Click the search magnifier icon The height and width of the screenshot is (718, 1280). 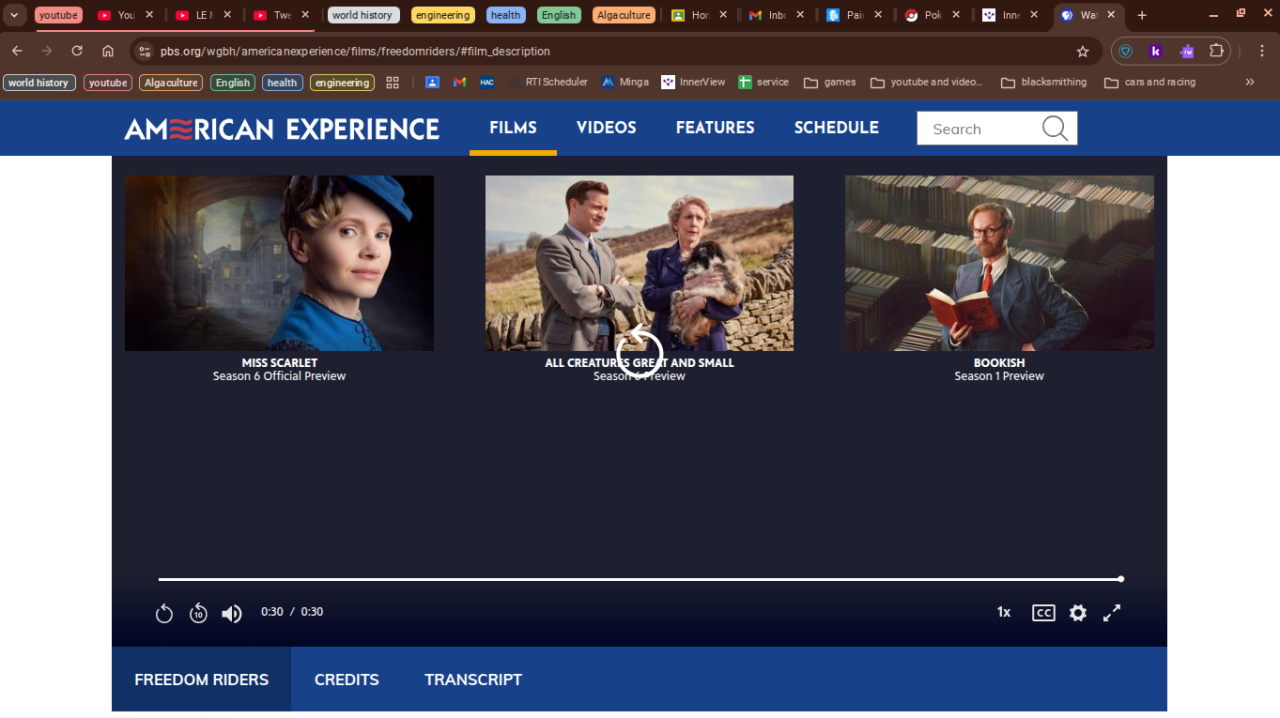(x=1055, y=128)
